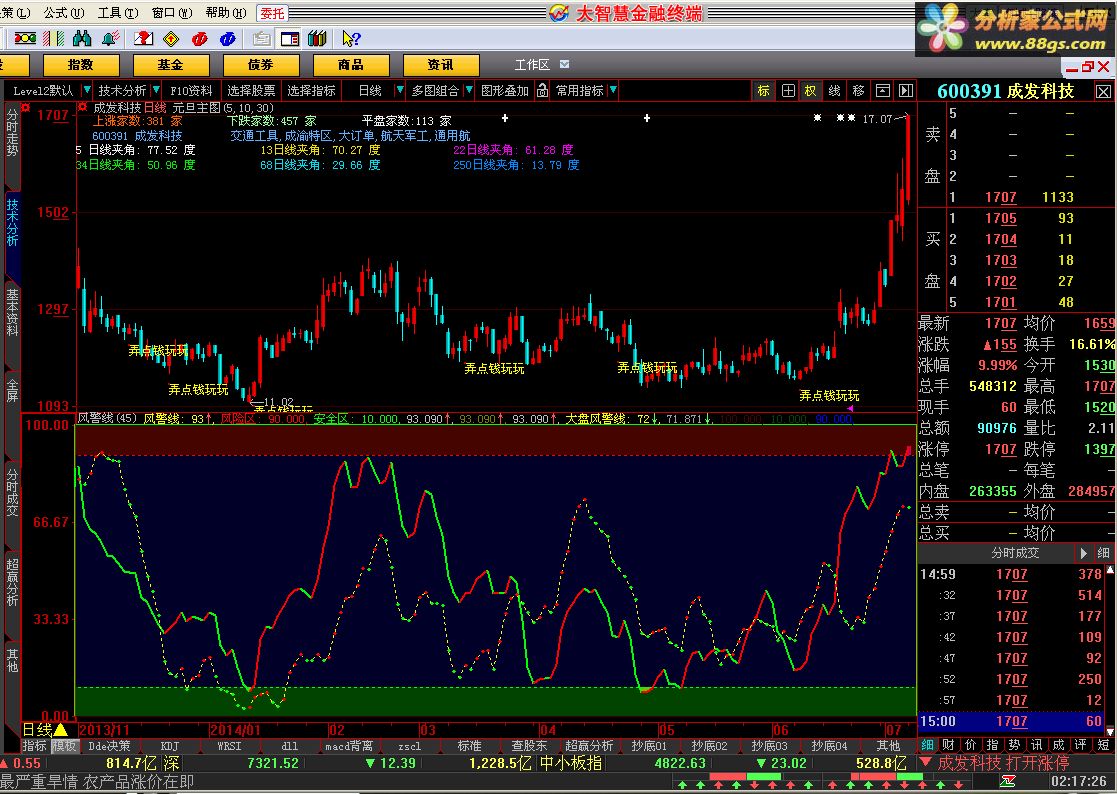The image size is (1117, 794).
Task: Click the yellow diamond arrow icon
Action: click(x=171, y=38)
